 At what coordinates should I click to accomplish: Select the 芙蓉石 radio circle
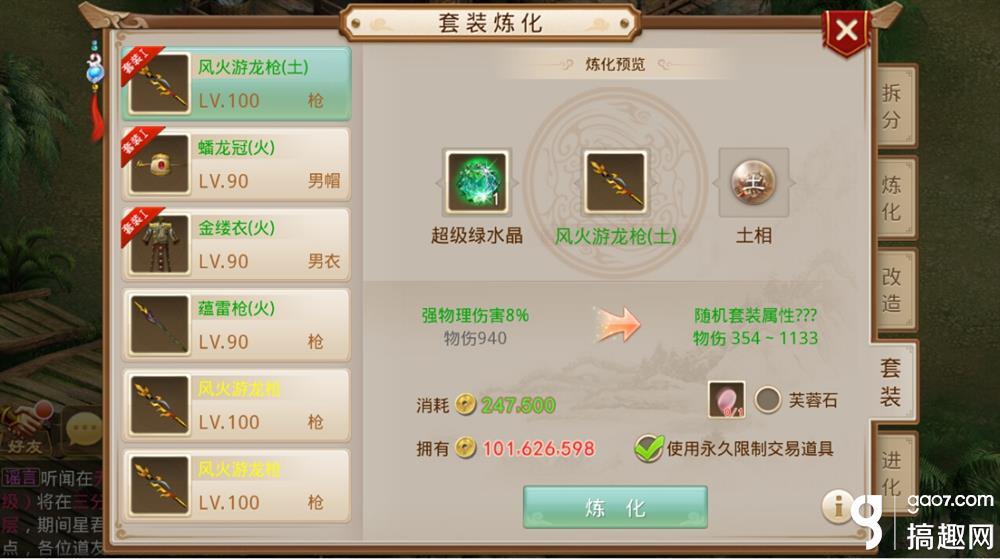768,400
